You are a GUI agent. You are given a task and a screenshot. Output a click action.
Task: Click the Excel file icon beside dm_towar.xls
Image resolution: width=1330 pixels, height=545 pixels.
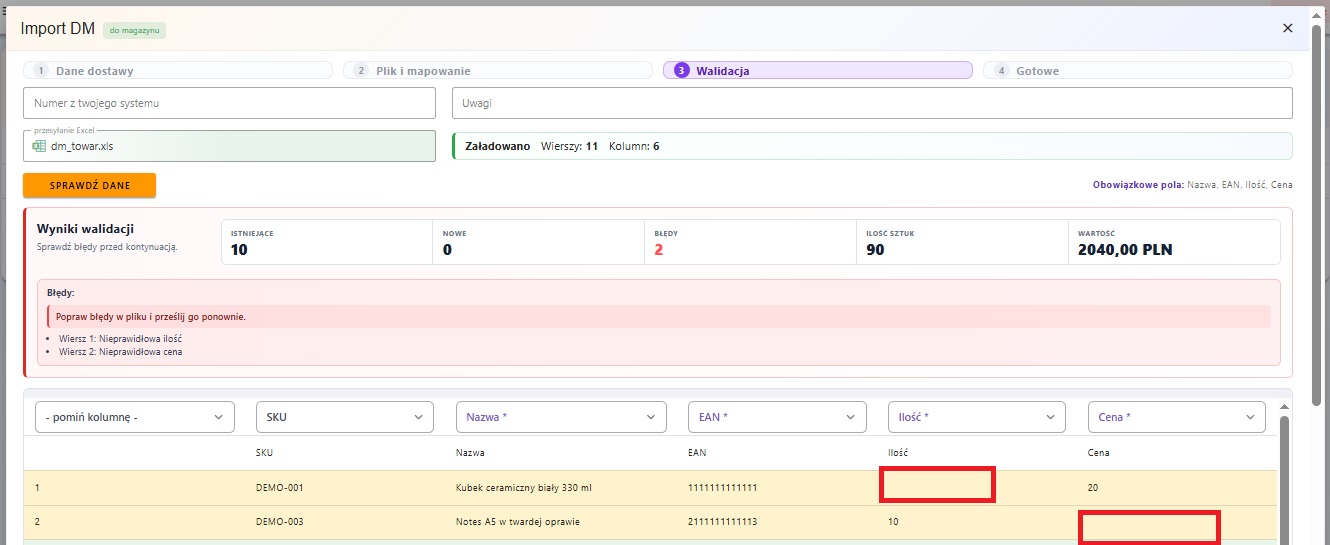(39, 146)
